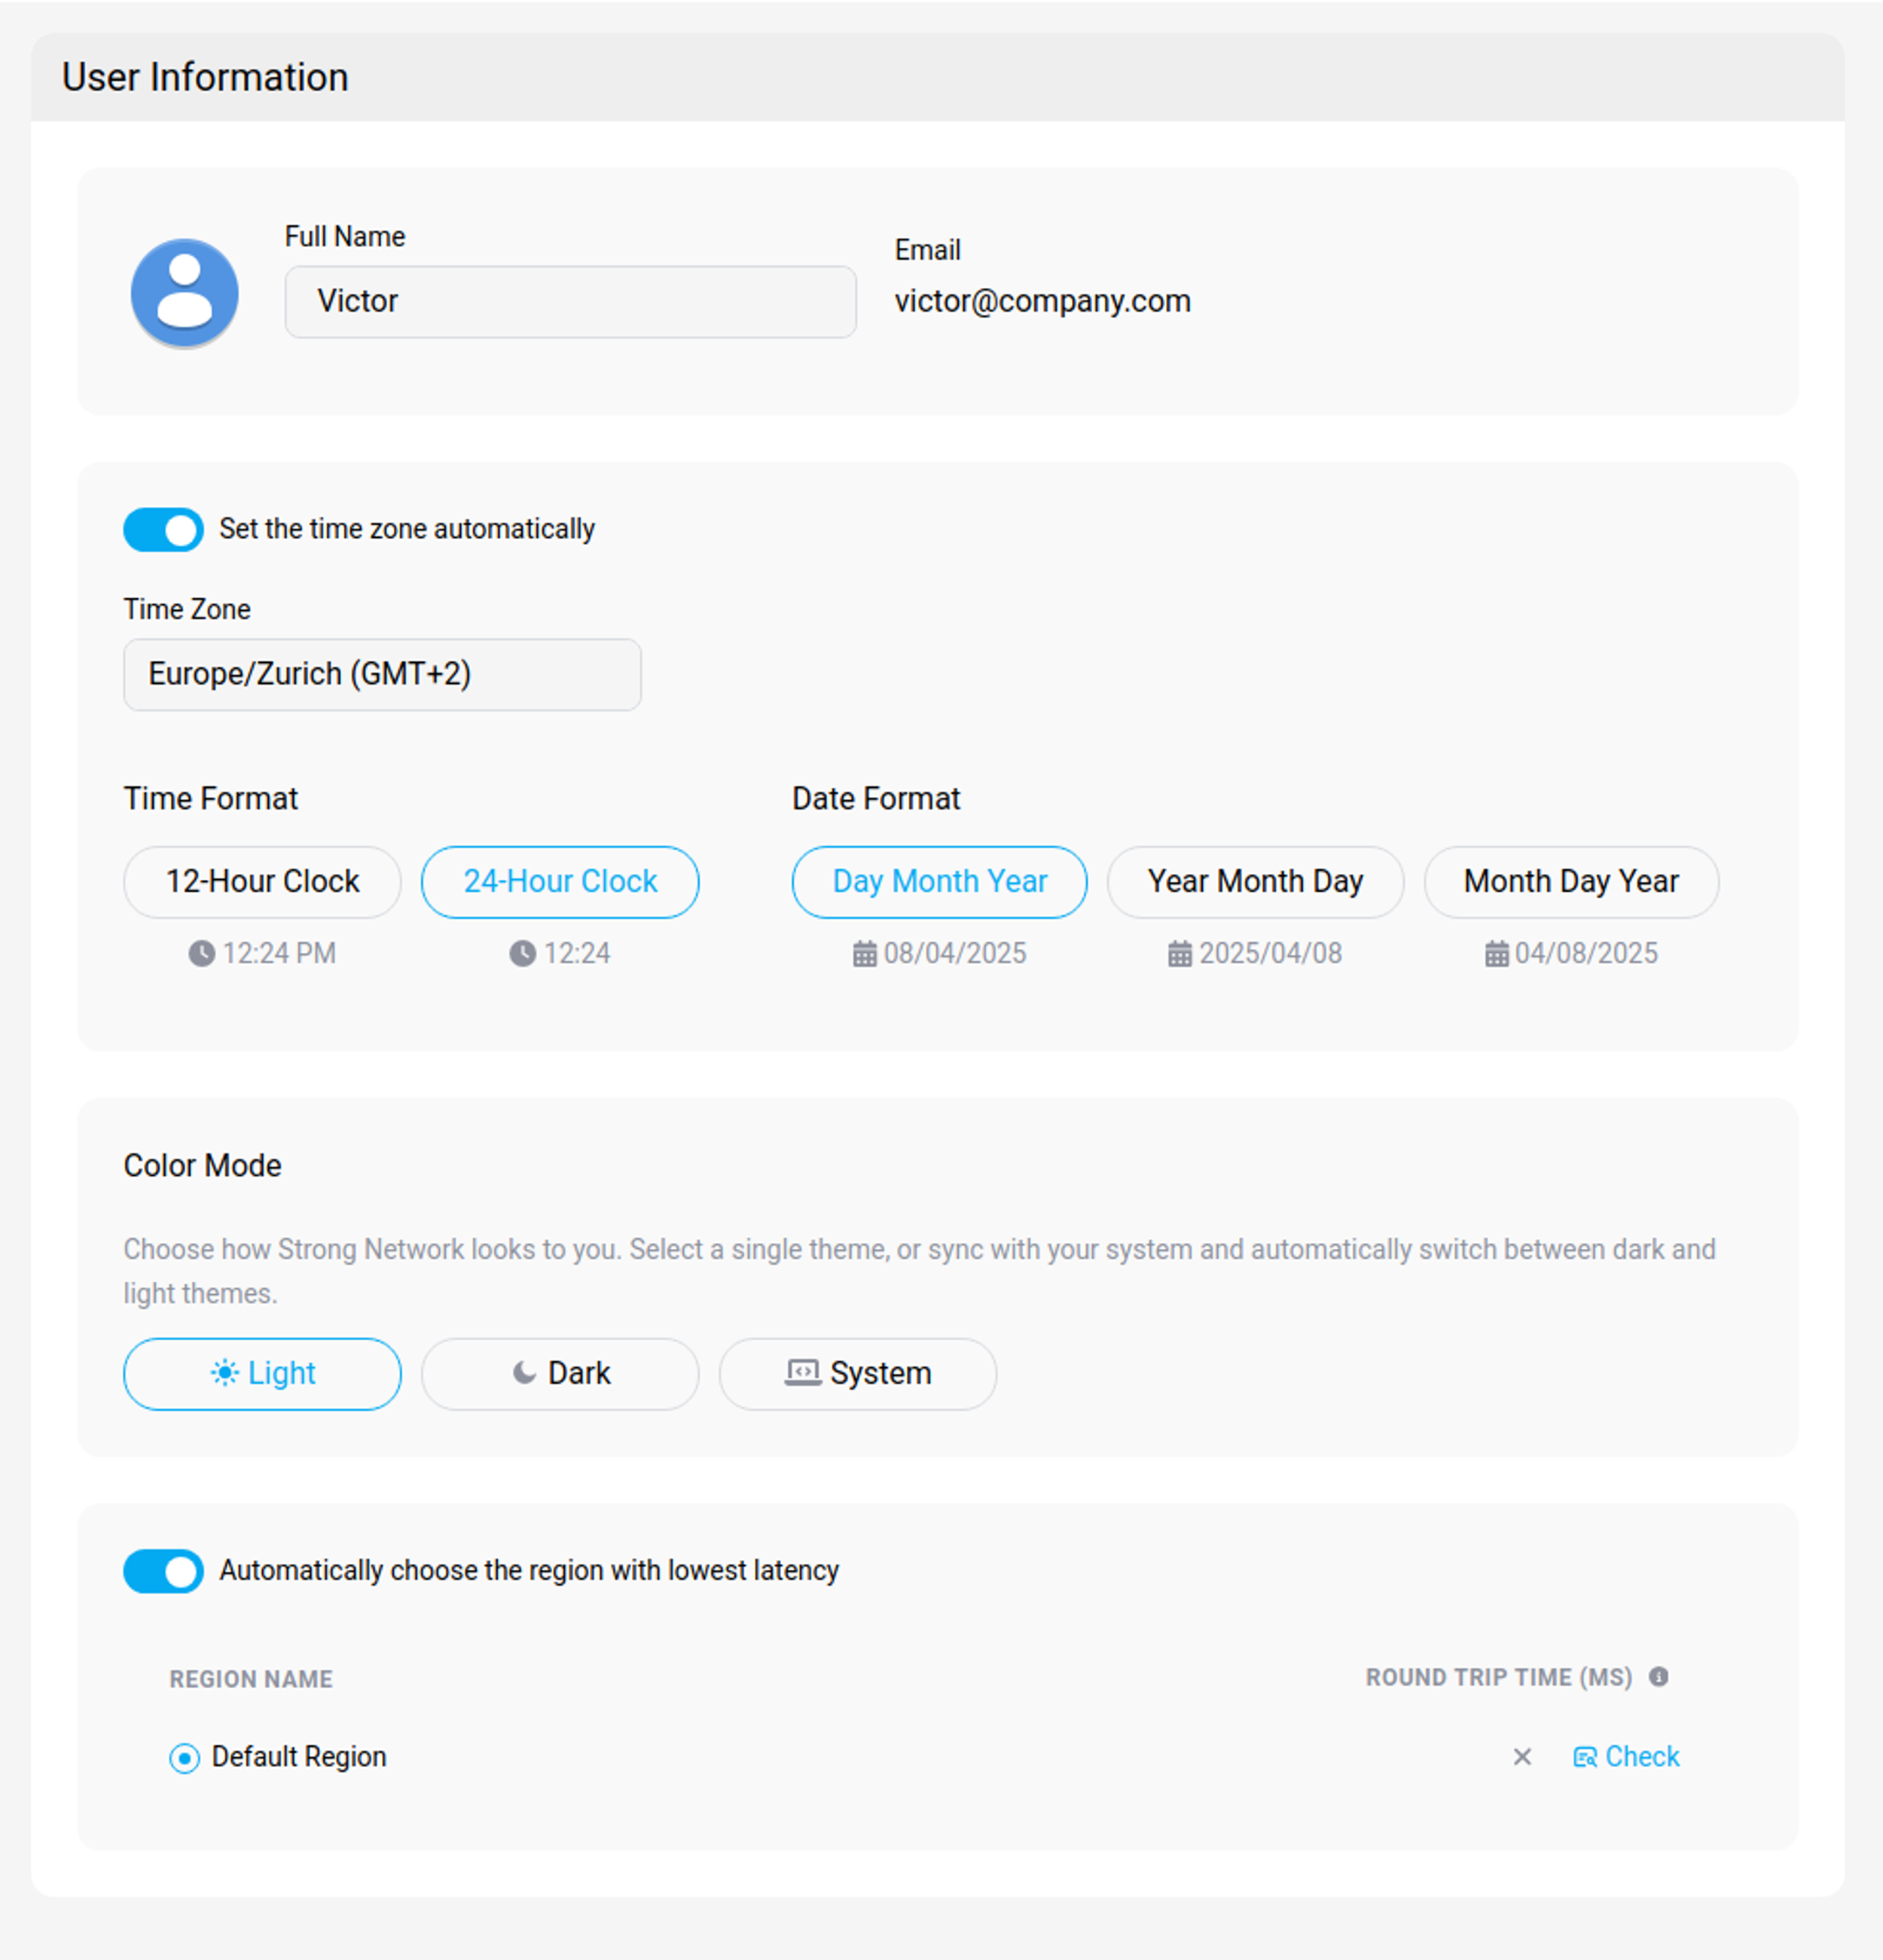Screen dimensions: 1883x1960
Task: Click the calendar icon beside 2025/04/08
Action: [1180, 952]
